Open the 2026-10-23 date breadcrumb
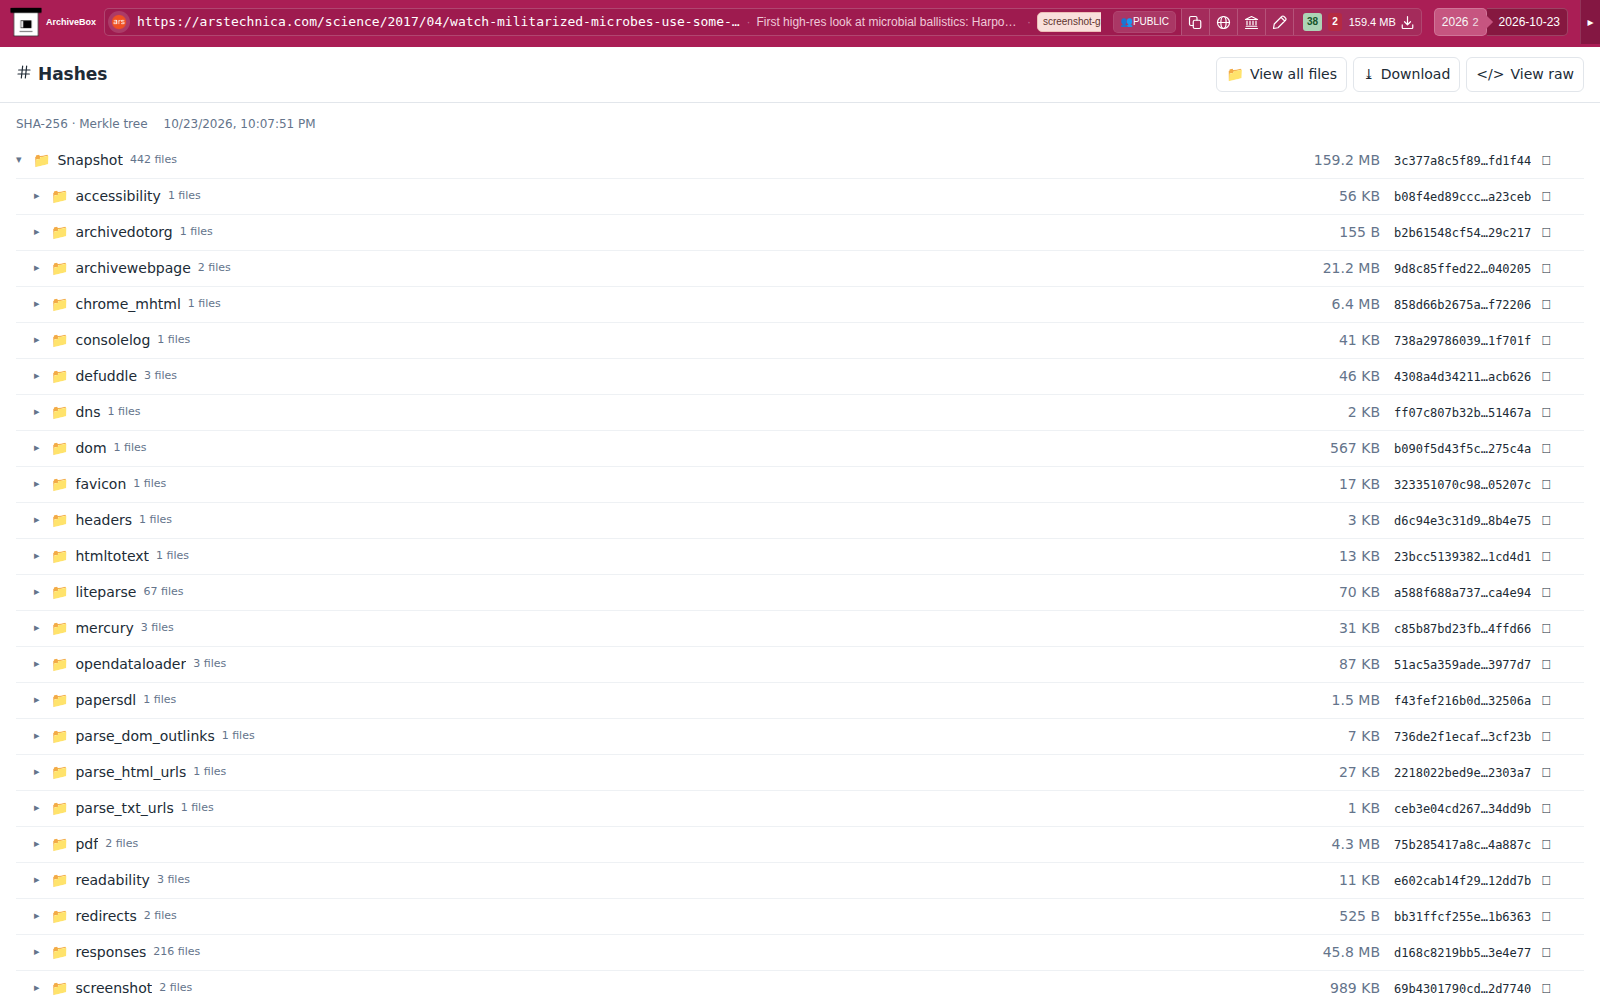 pyautogui.click(x=1529, y=22)
